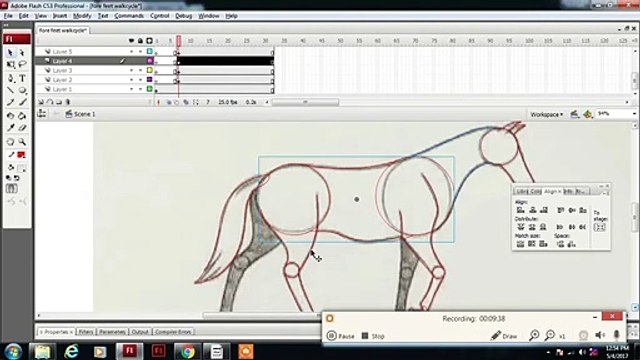Choose the Paint Bucket tool
Viewport: 640px width, 360px height.
[22, 116]
